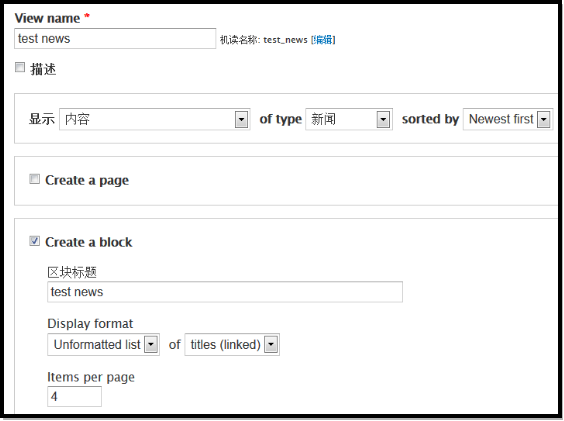This screenshot has width=564, height=421.
Task: Click the arrow on the 内容 dropdown
Action: pos(241,119)
